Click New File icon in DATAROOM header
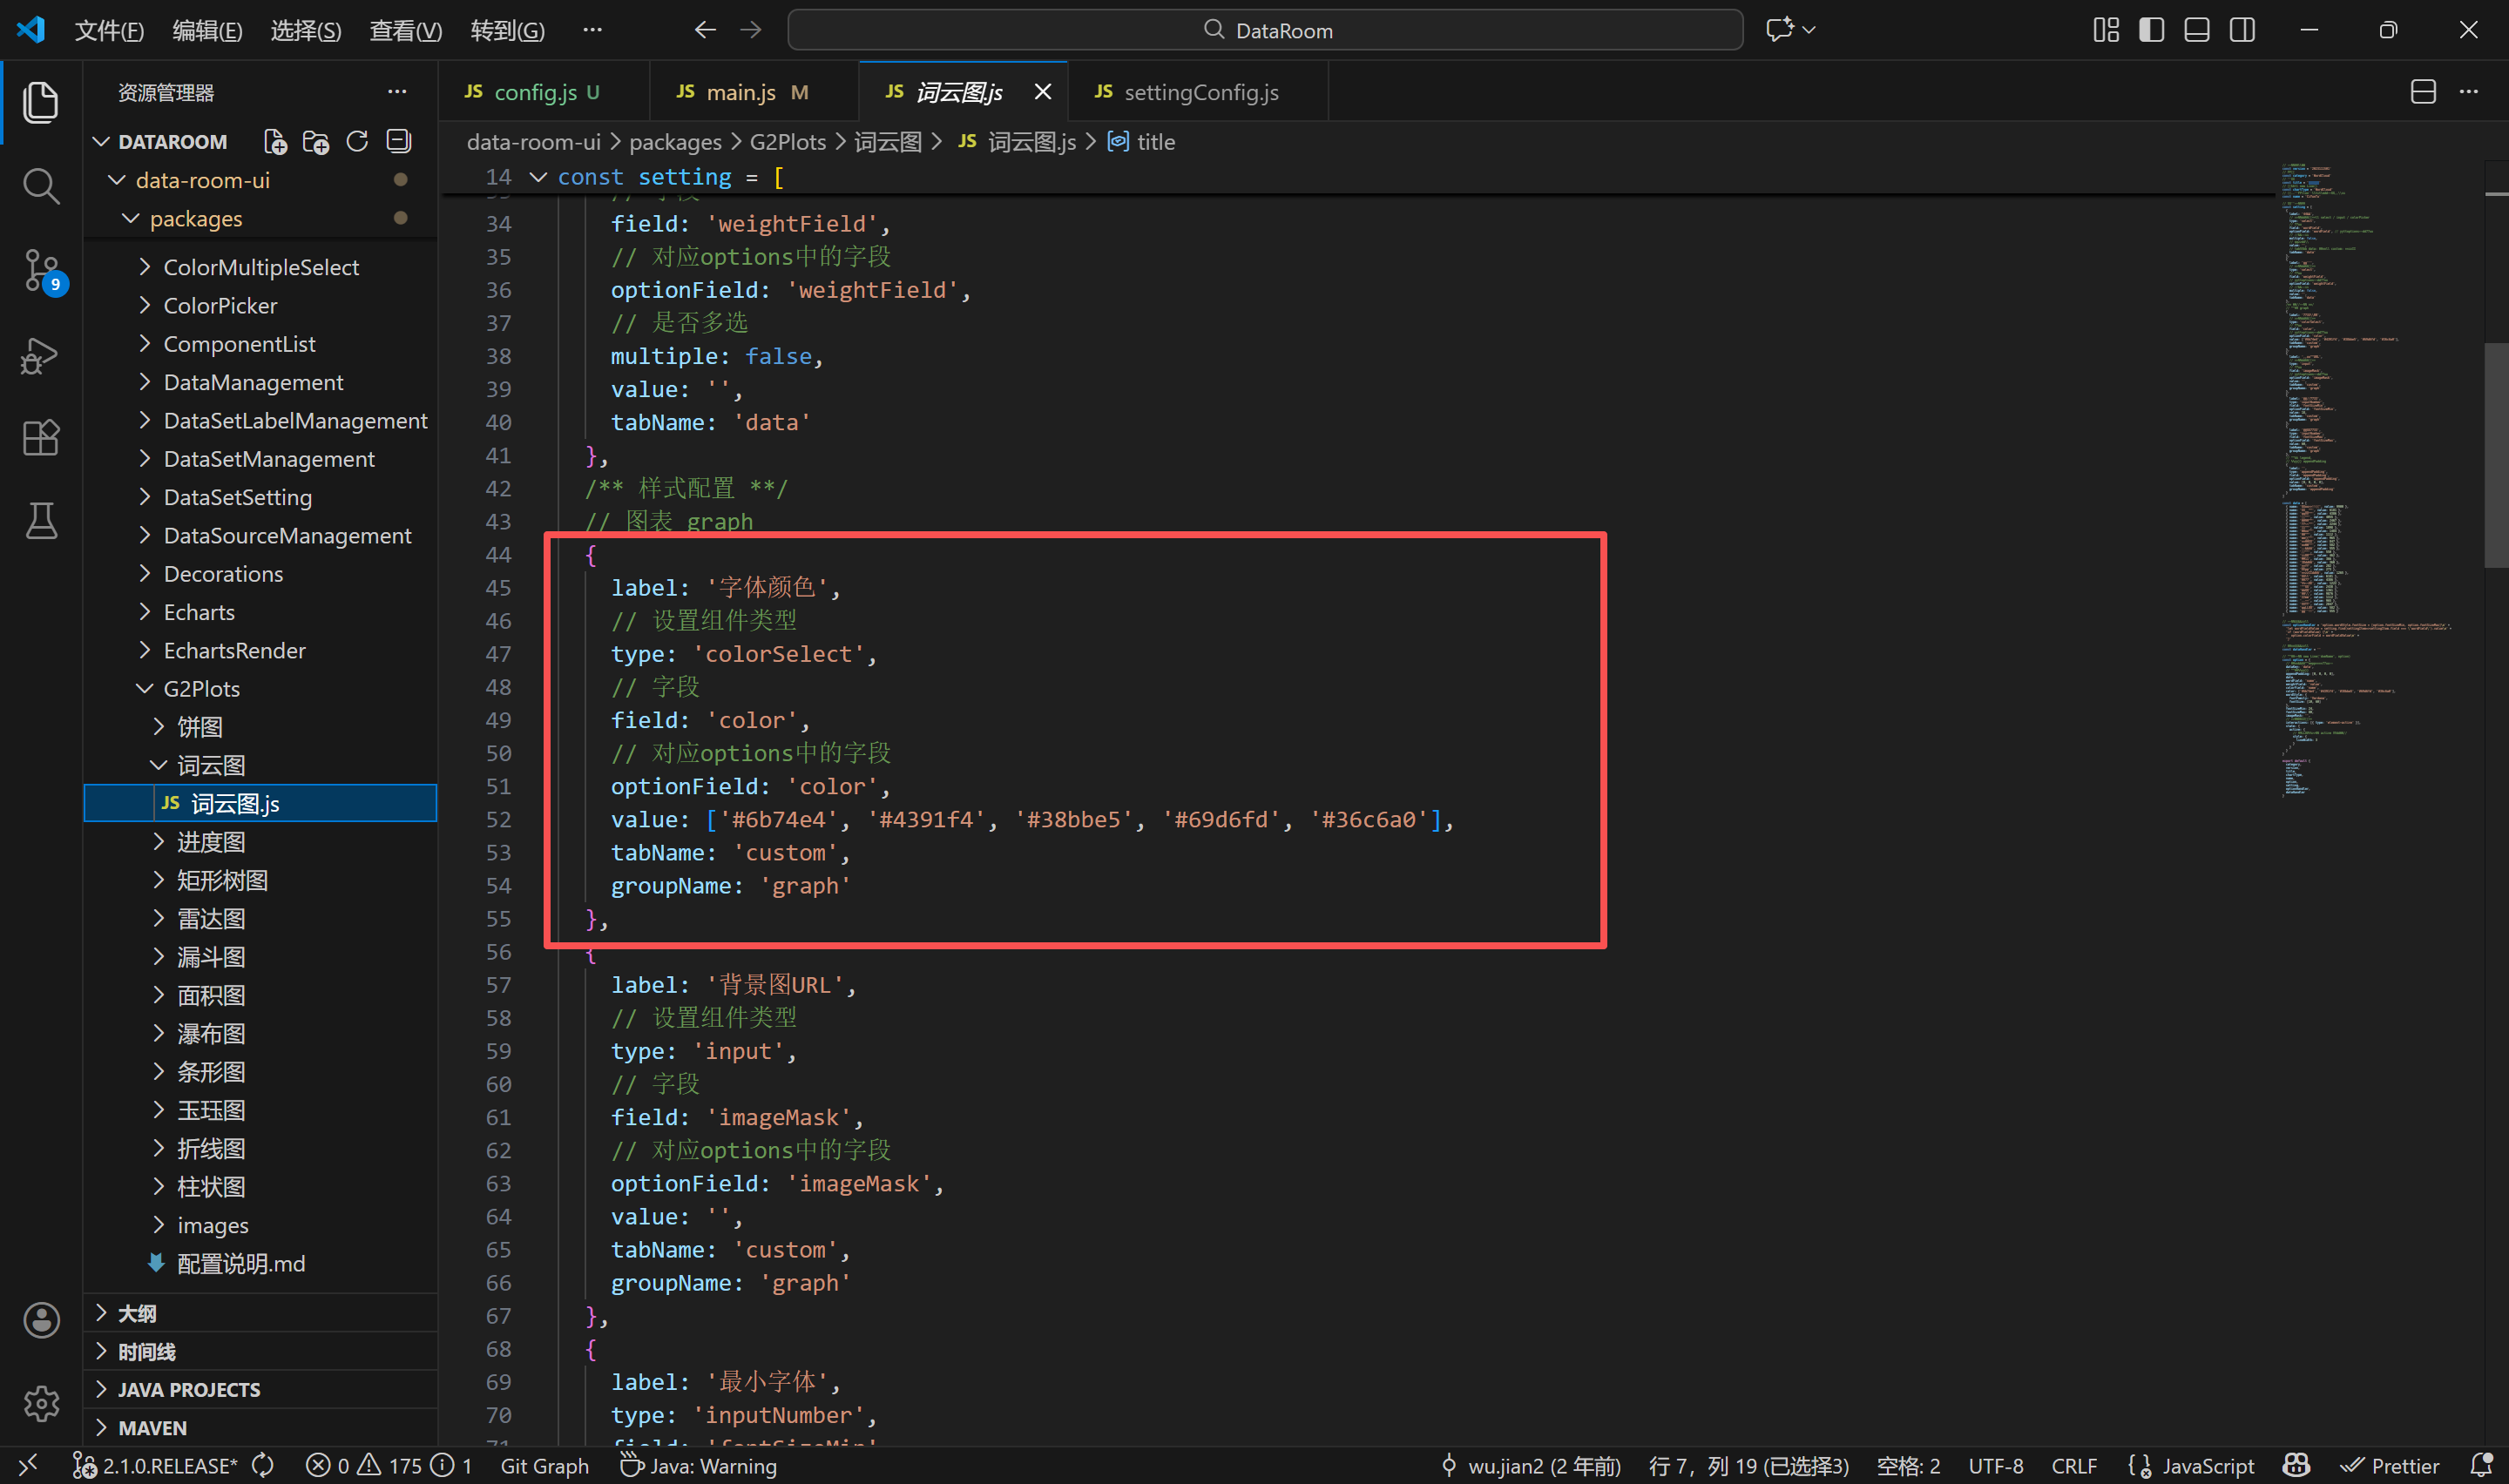2509x1484 pixels. coord(275,142)
